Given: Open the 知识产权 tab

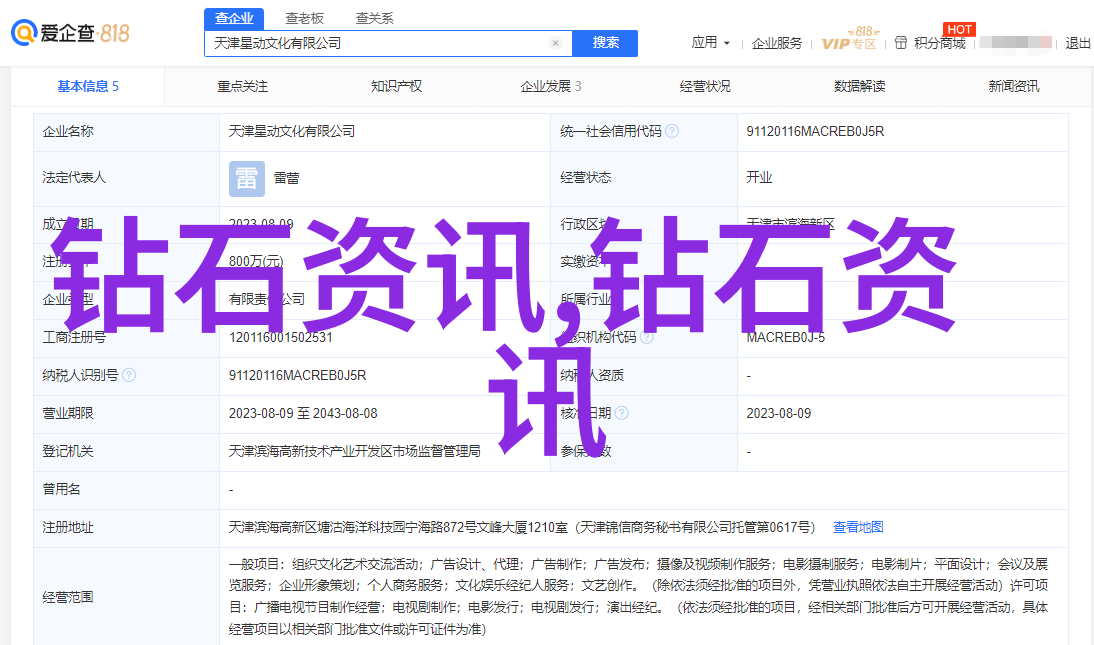Looking at the screenshot, I should pyautogui.click(x=396, y=87).
